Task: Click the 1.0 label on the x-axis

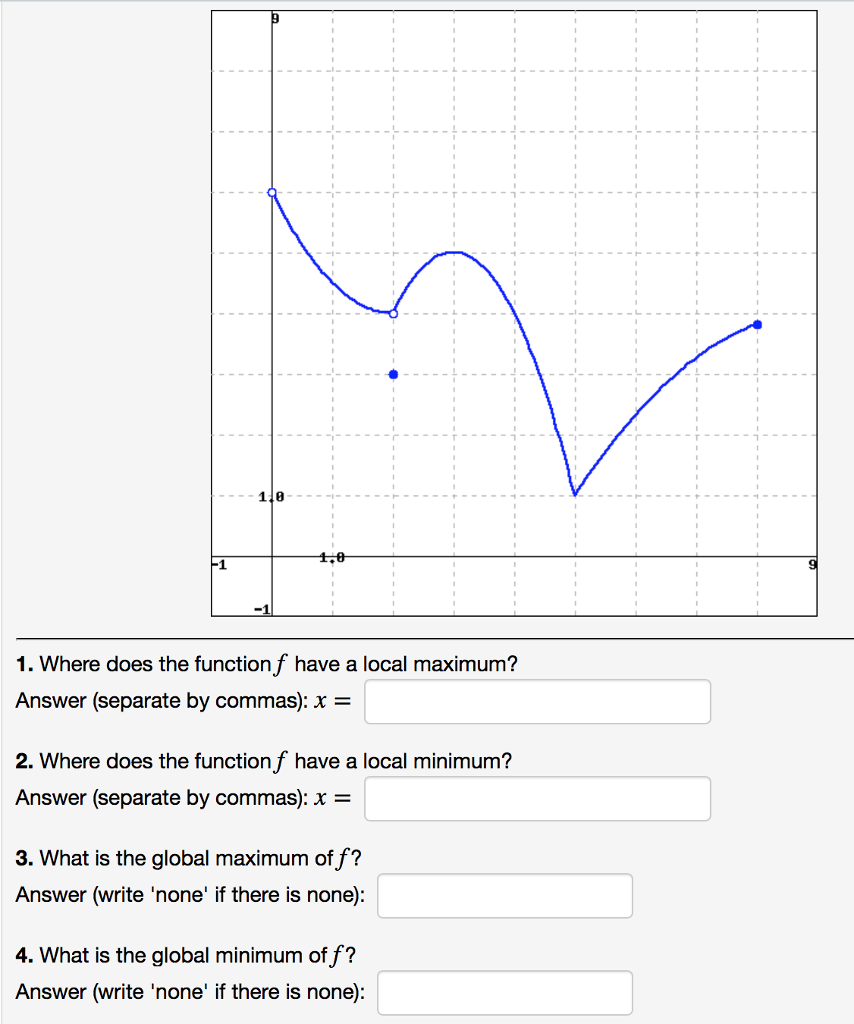Action: pos(331,557)
